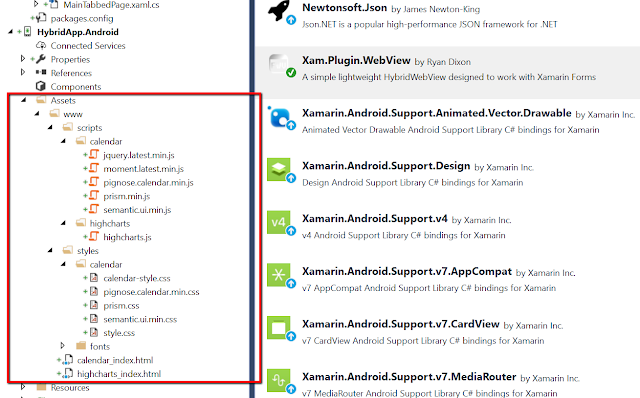Click the moment.latest.min.js file icon

(94, 168)
